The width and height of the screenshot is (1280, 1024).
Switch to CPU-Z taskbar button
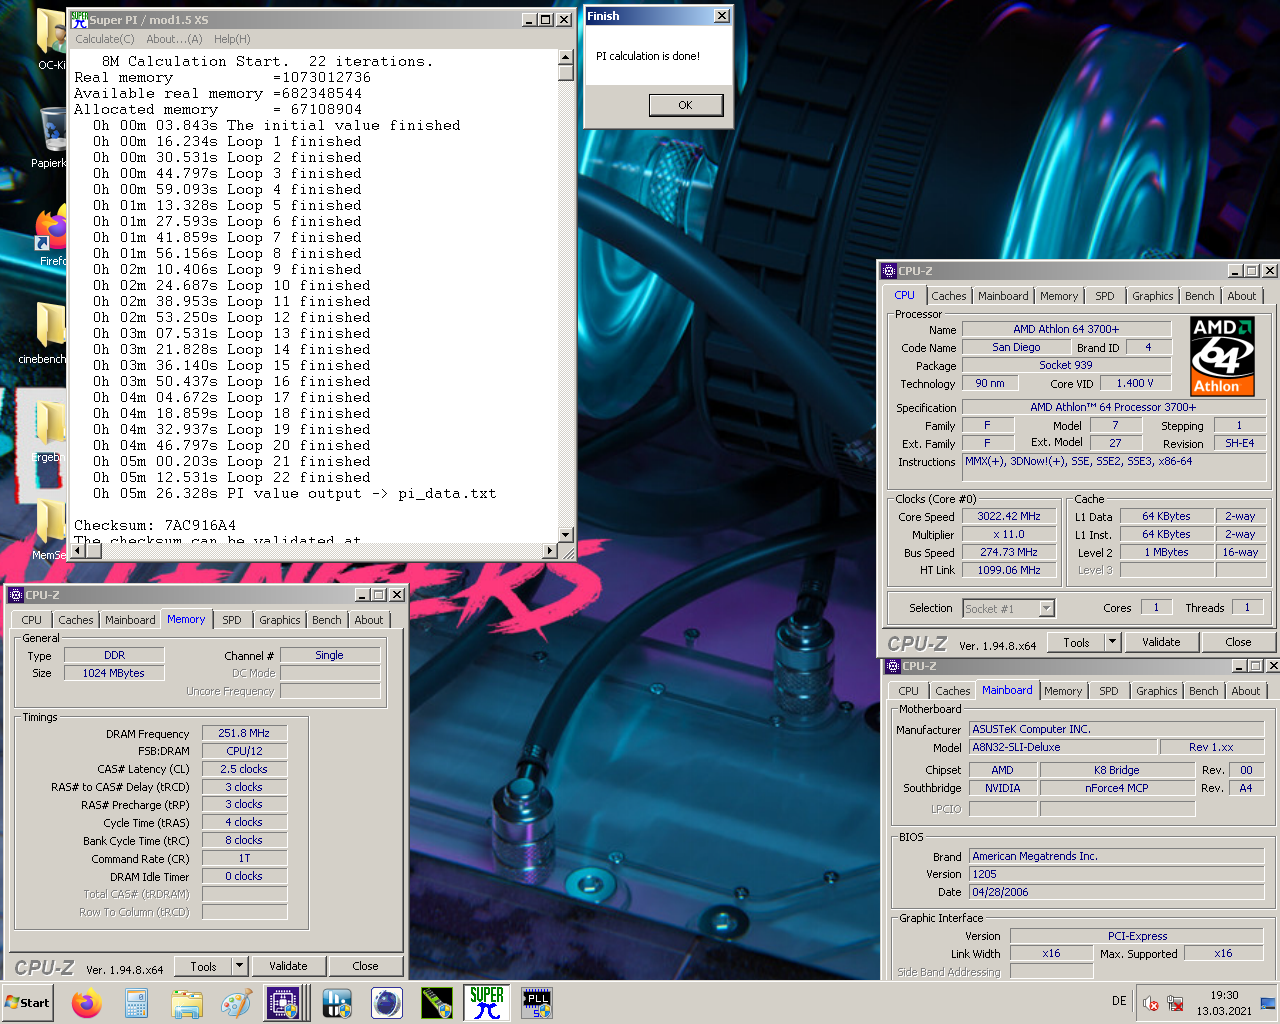(284, 1003)
